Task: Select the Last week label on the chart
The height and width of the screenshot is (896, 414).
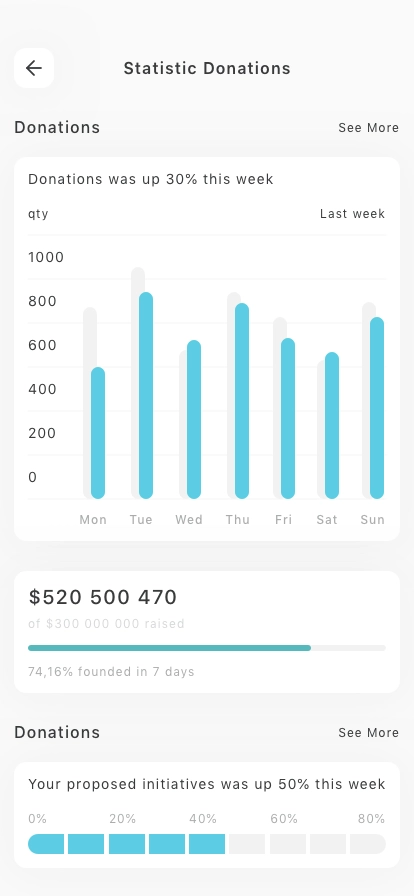Action: [x=352, y=214]
